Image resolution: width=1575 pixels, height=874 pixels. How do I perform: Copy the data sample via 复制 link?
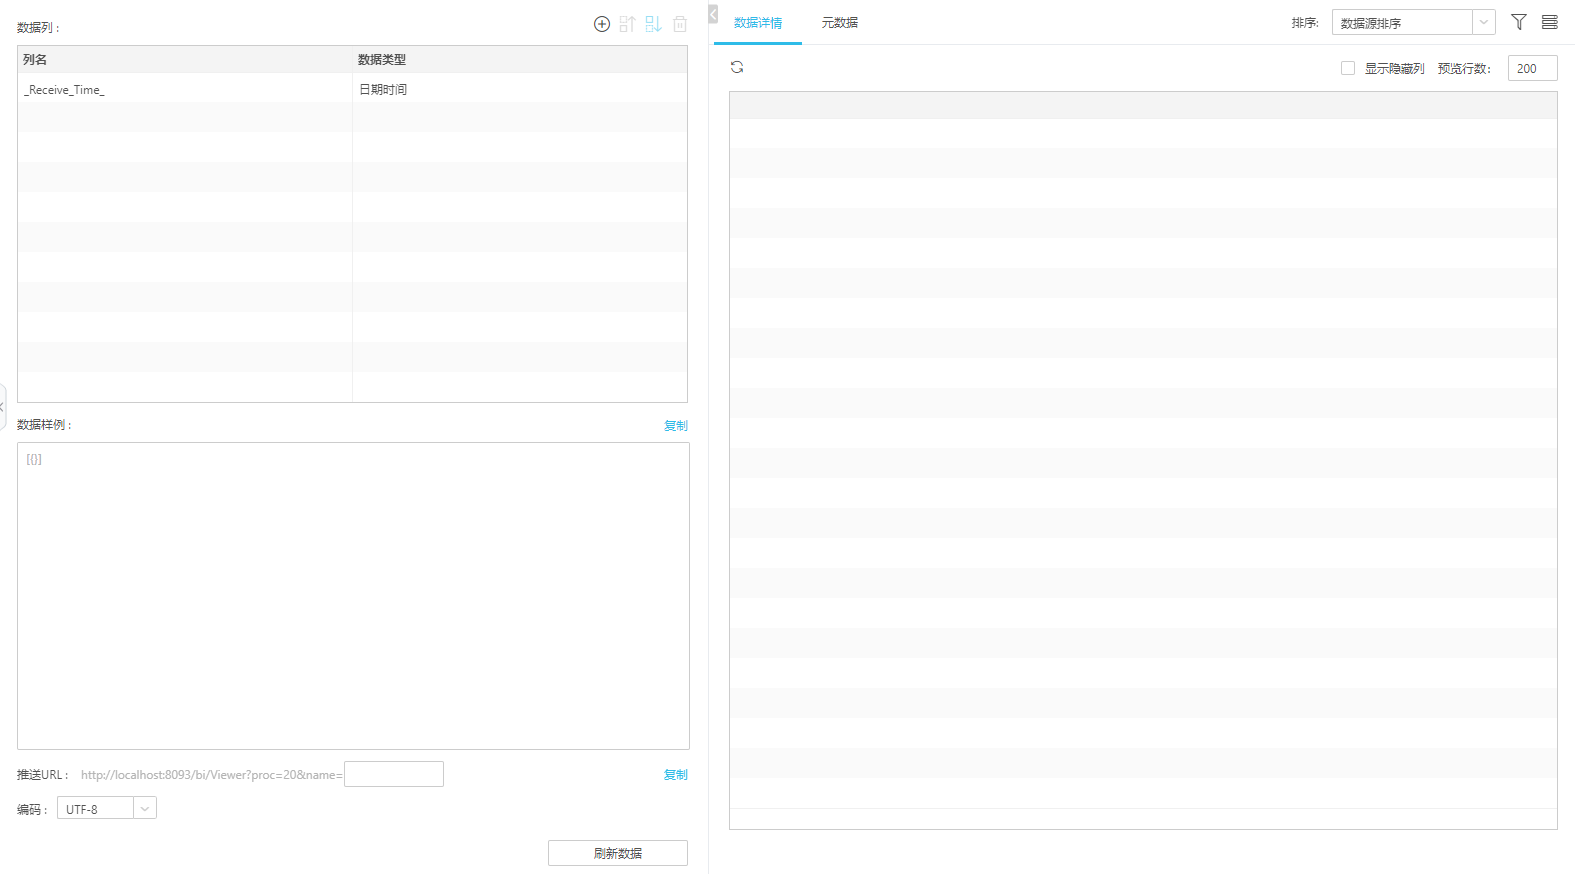click(x=676, y=426)
